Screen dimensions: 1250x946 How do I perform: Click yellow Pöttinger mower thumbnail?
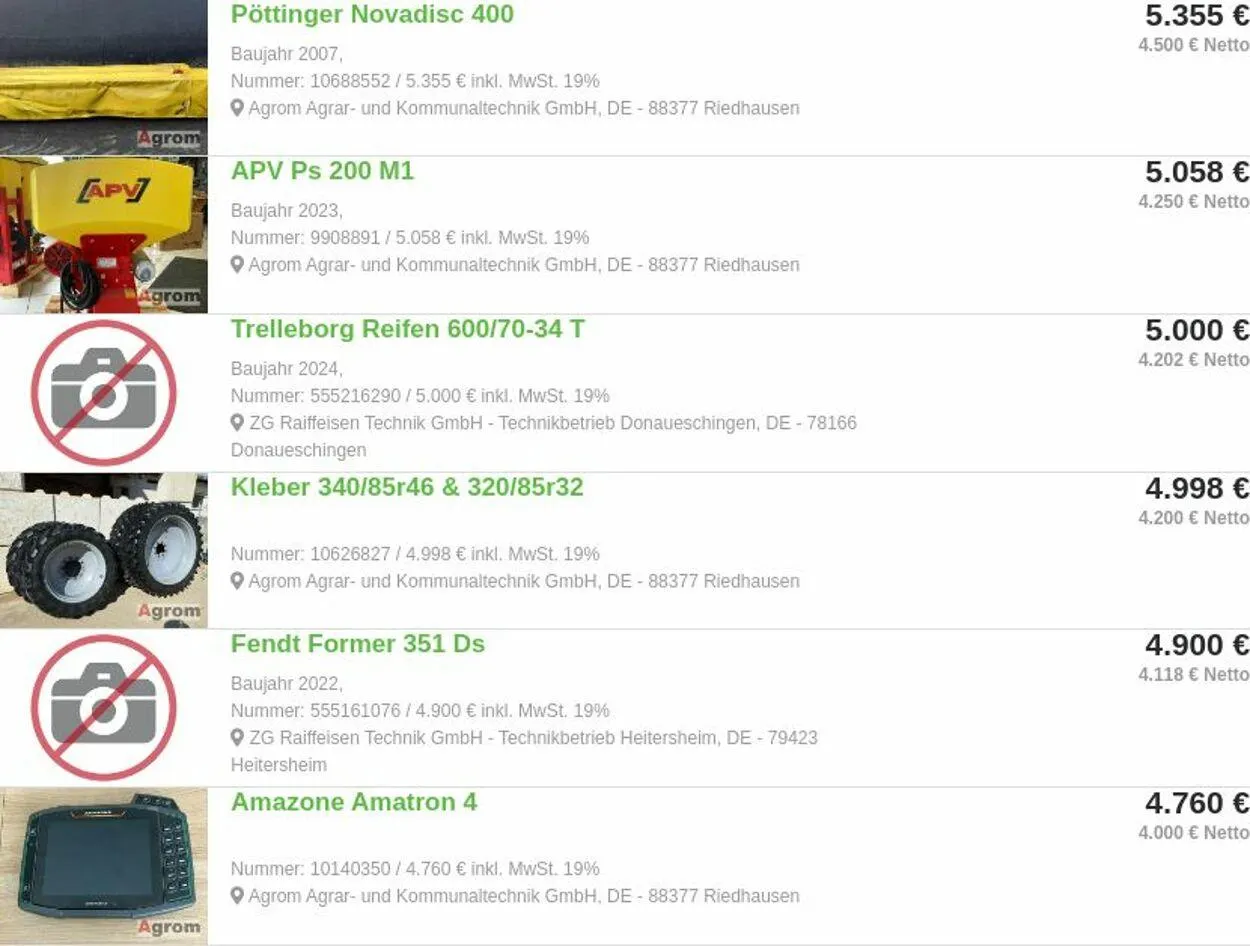coord(104,77)
